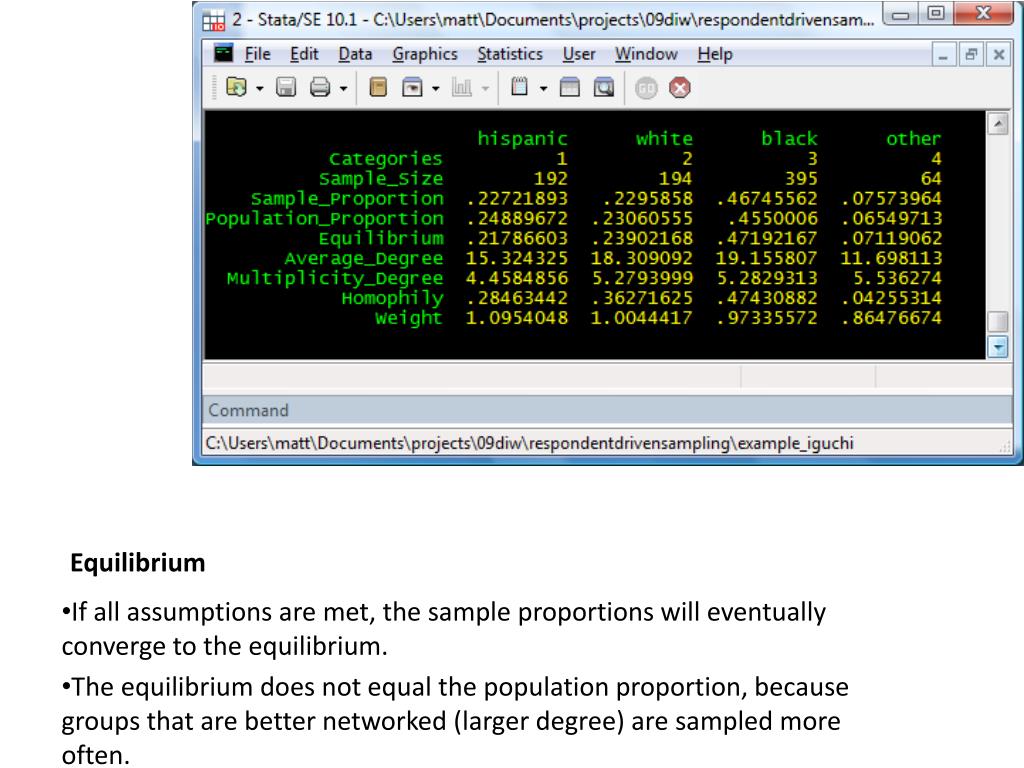Minimize the inner Results window
The height and width of the screenshot is (768, 1024).
pos(943,56)
